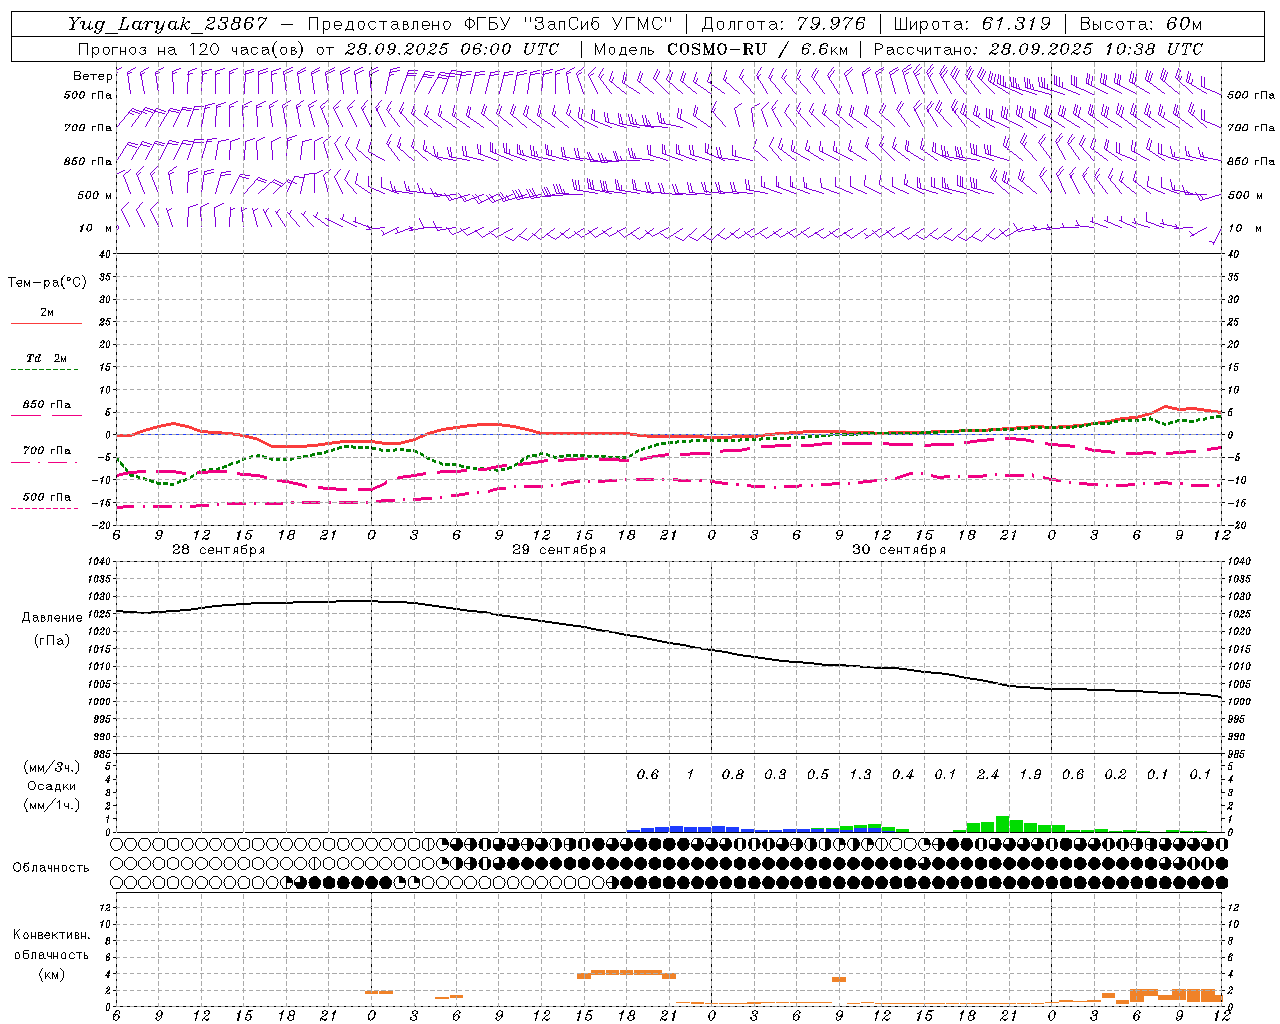Screen dimensions: 1280x1024
Task: Click the text Прогноз на 120 часа(ов)
Action: (x=192, y=49)
